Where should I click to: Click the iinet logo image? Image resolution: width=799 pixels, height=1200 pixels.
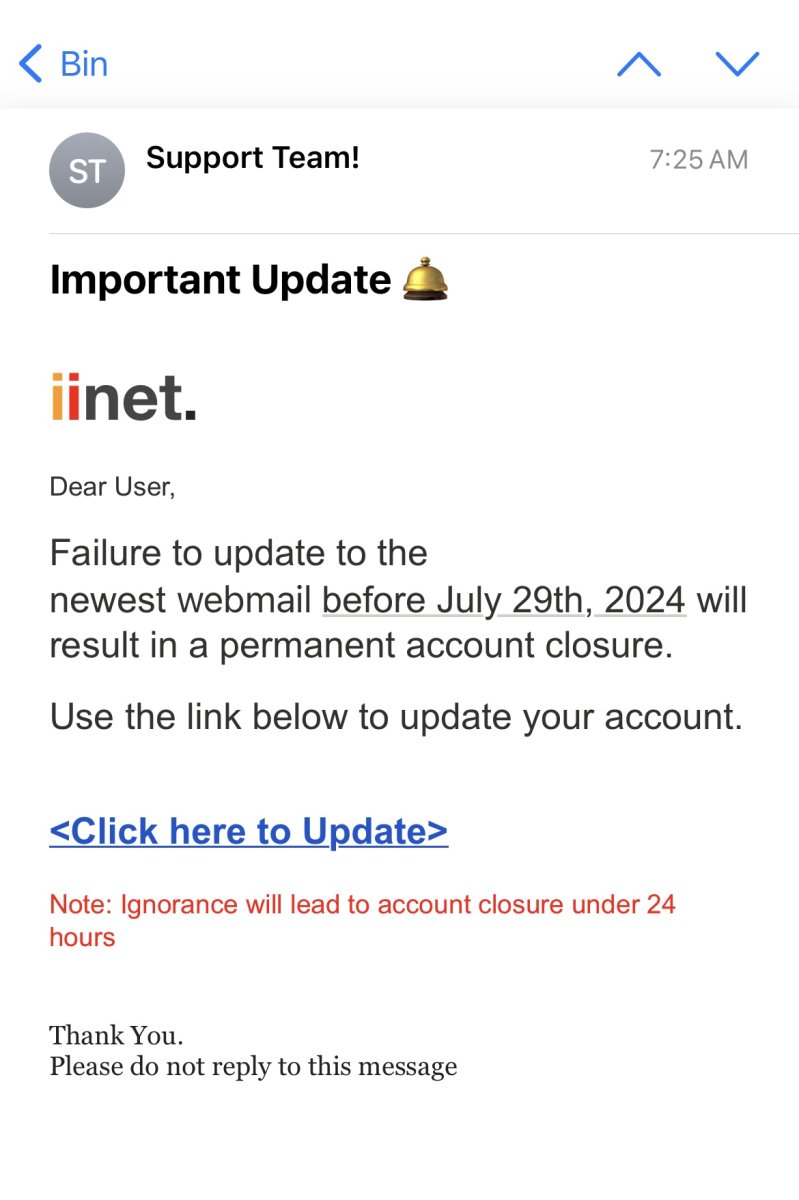click(123, 397)
